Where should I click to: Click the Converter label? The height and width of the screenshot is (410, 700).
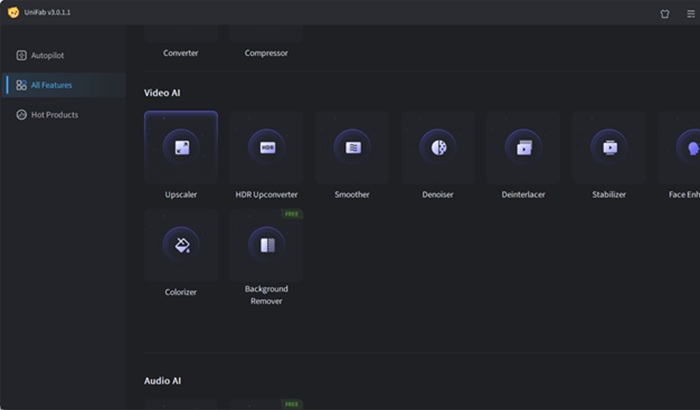point(180,53)
